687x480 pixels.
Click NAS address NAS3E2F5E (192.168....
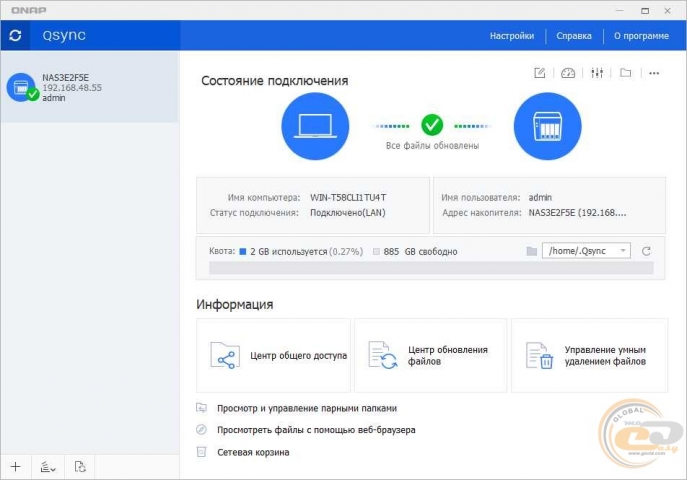pos(577,213)
